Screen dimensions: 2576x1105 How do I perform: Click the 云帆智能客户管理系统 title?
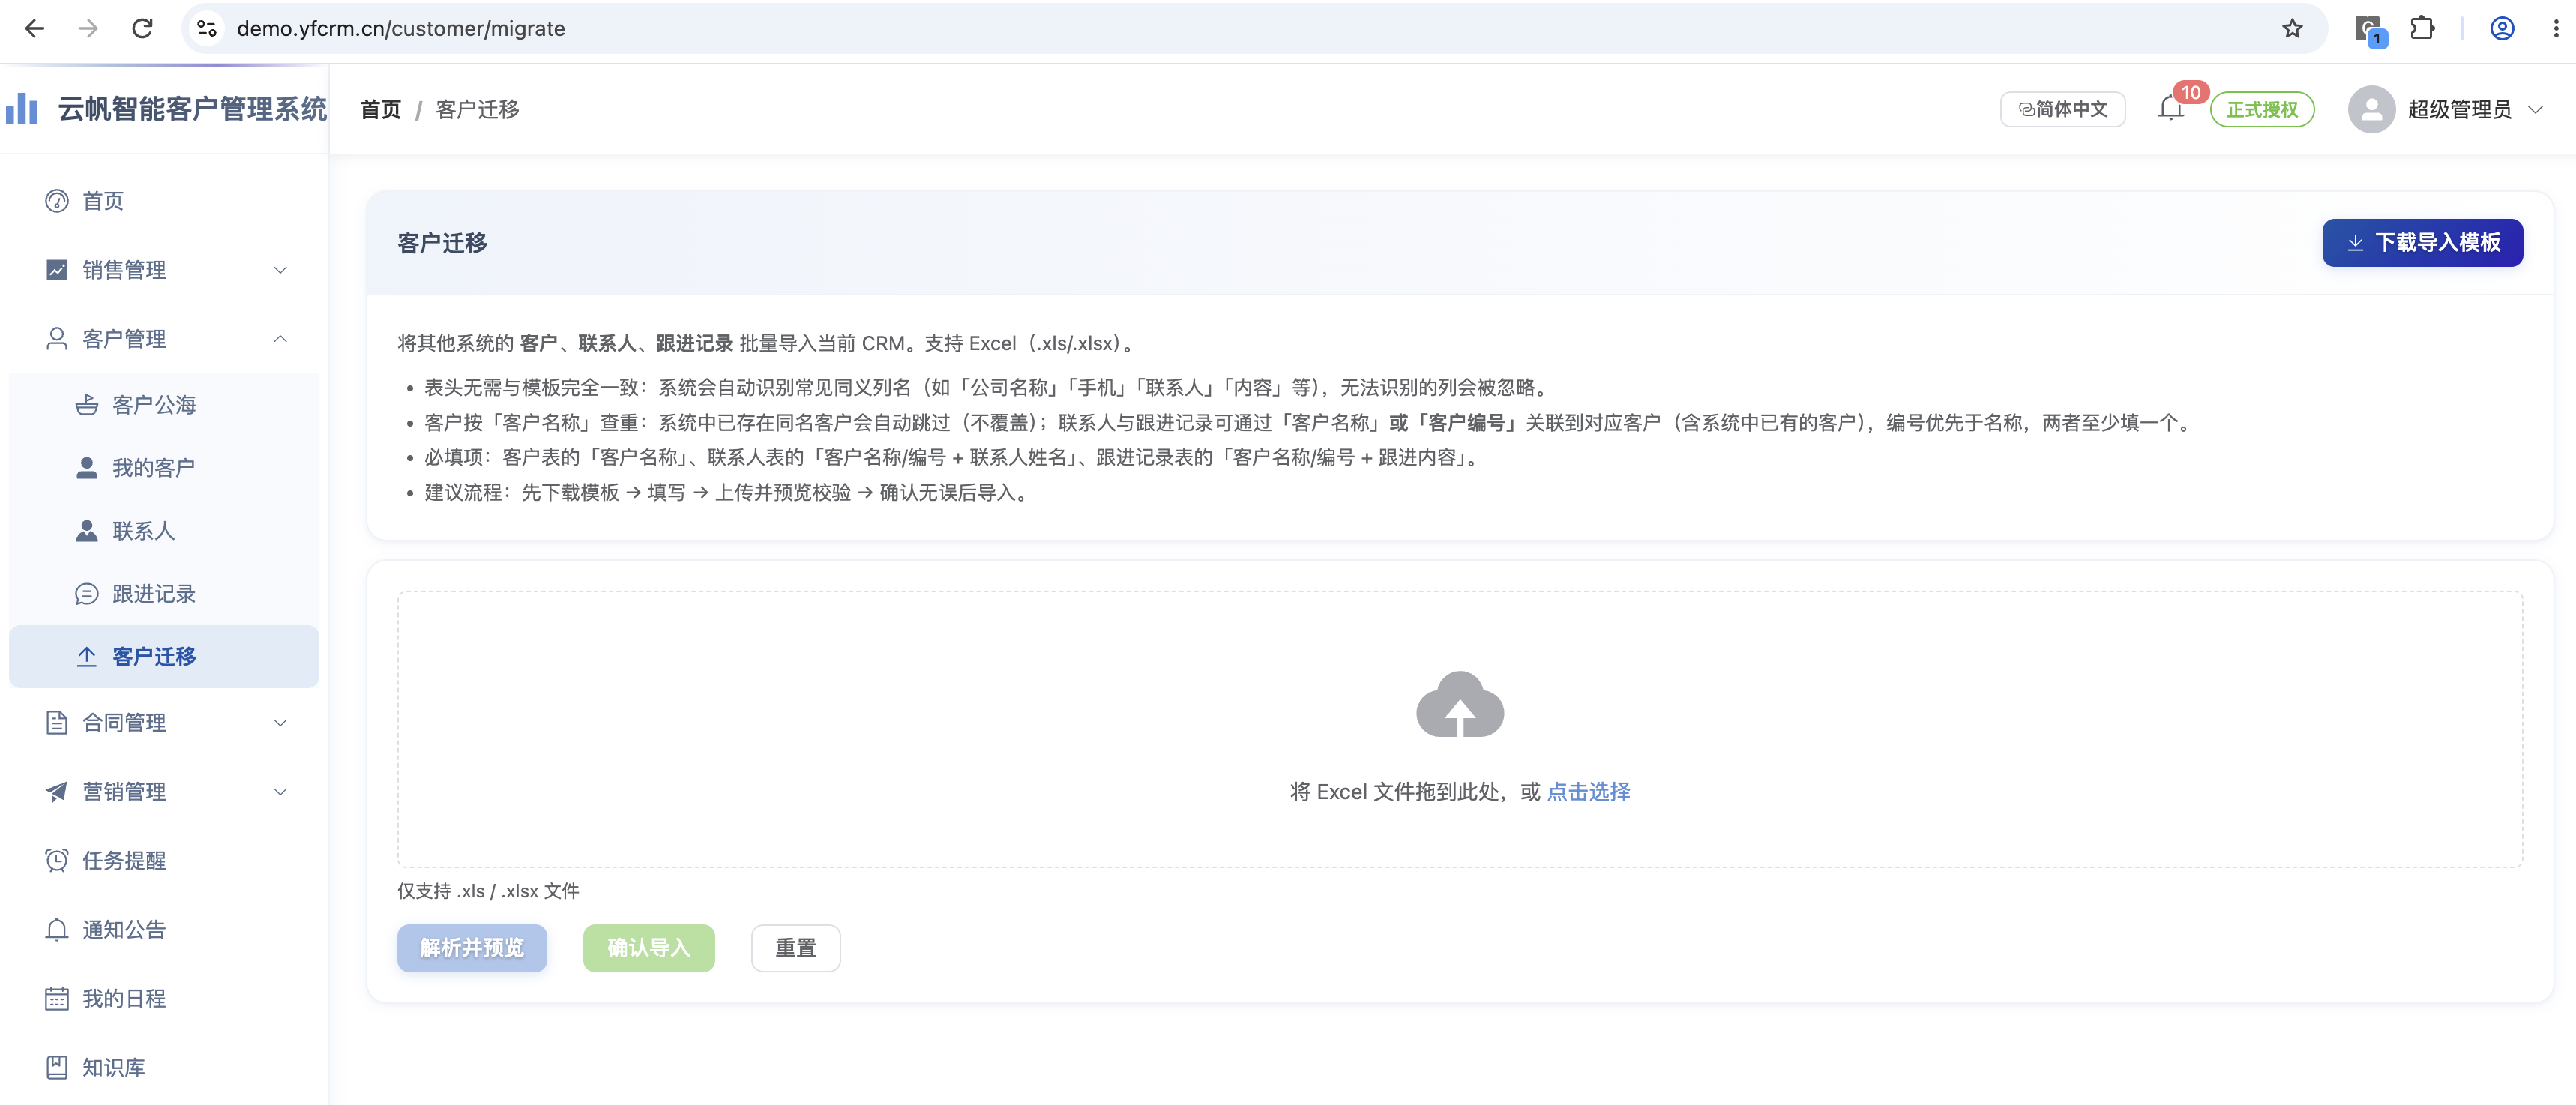click(x=192, y=109)
